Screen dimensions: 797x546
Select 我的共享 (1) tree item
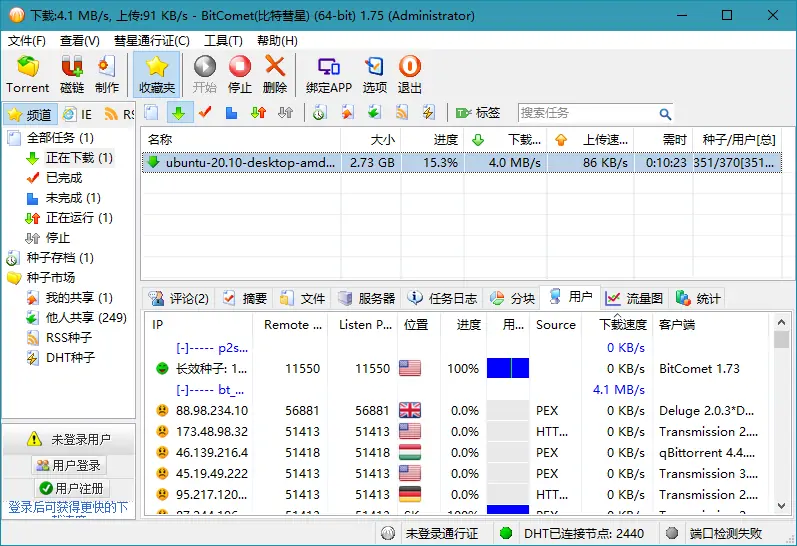tap(79, 297)
